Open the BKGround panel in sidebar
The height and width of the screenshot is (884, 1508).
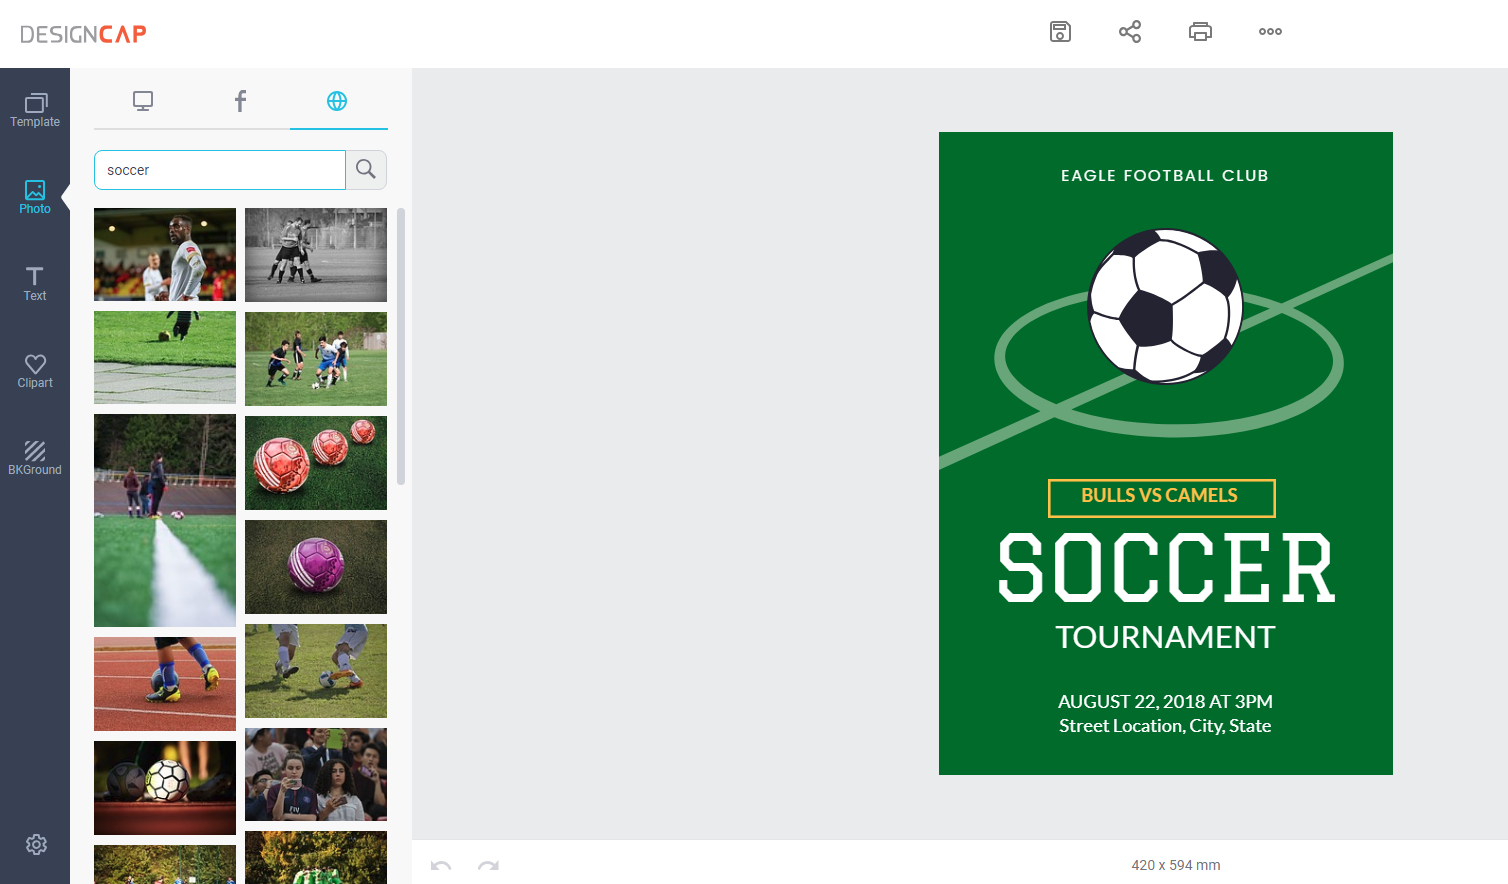[x=35, y=458]
